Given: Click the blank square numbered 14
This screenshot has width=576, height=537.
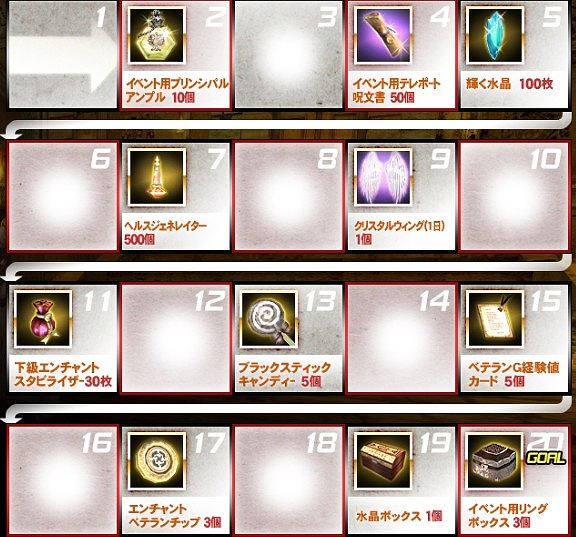Looking at the screenshot, I should point(401,338).
